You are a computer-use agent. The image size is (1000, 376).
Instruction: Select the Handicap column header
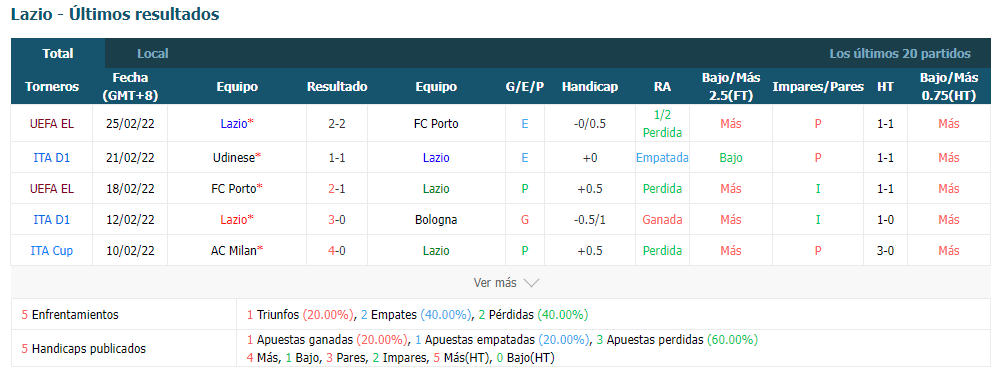point(590,87)
